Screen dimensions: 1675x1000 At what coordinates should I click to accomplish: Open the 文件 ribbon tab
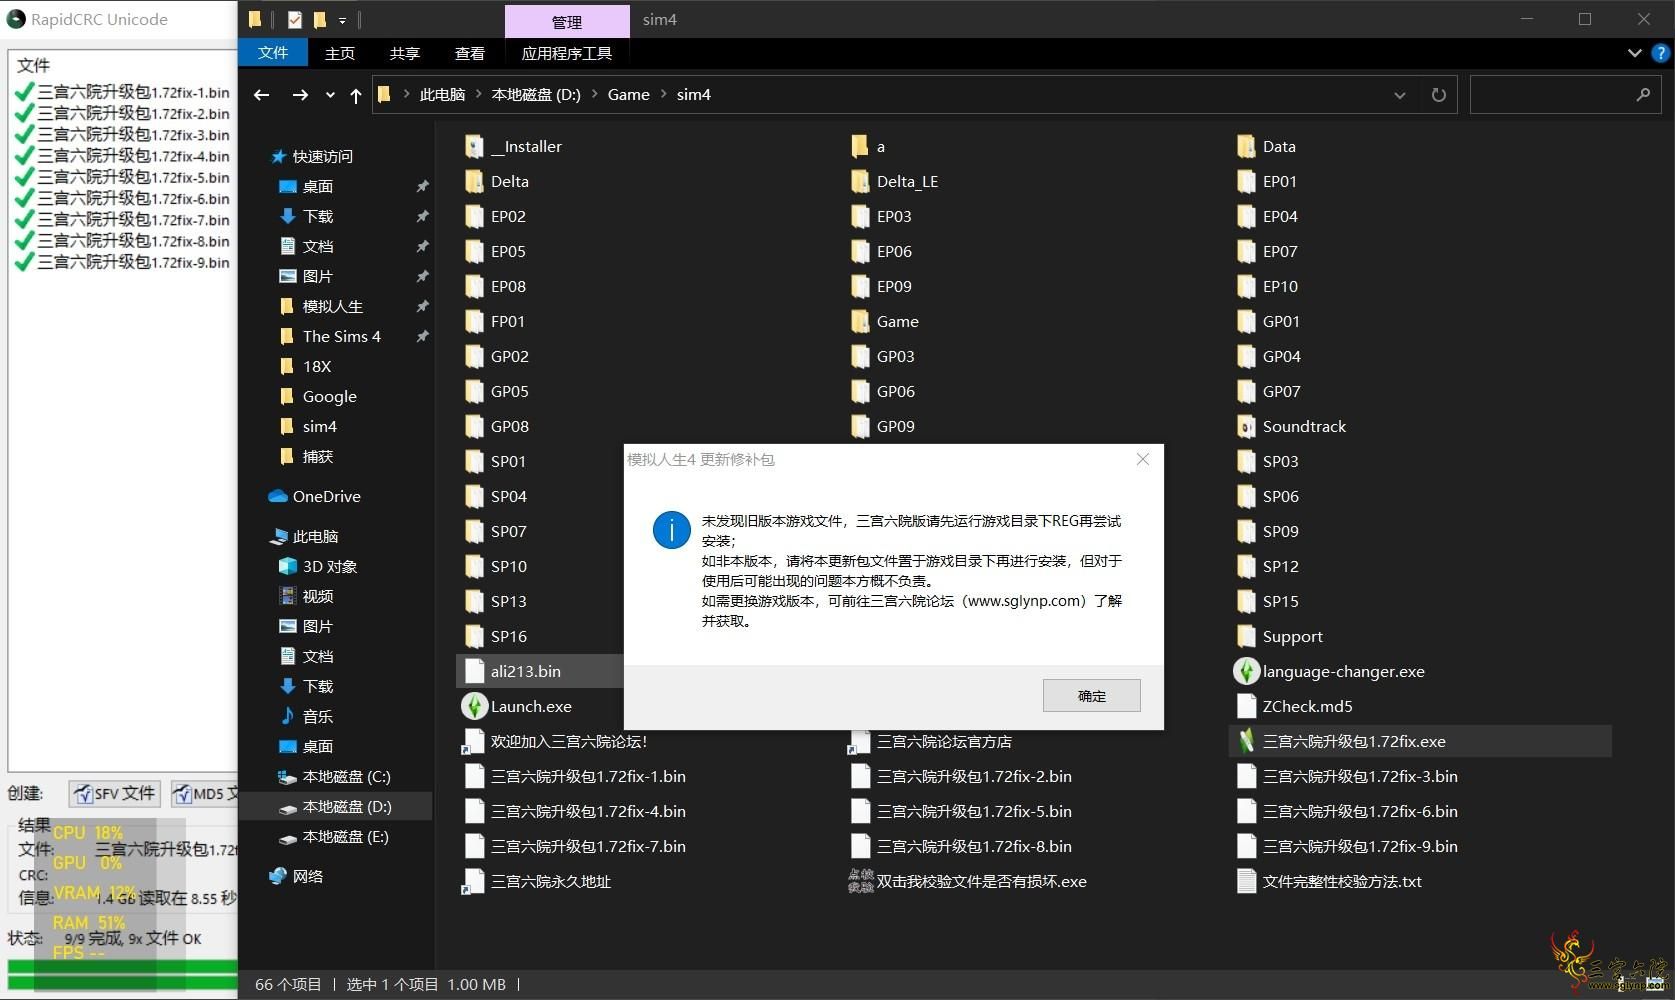click(x=273, y=53)
